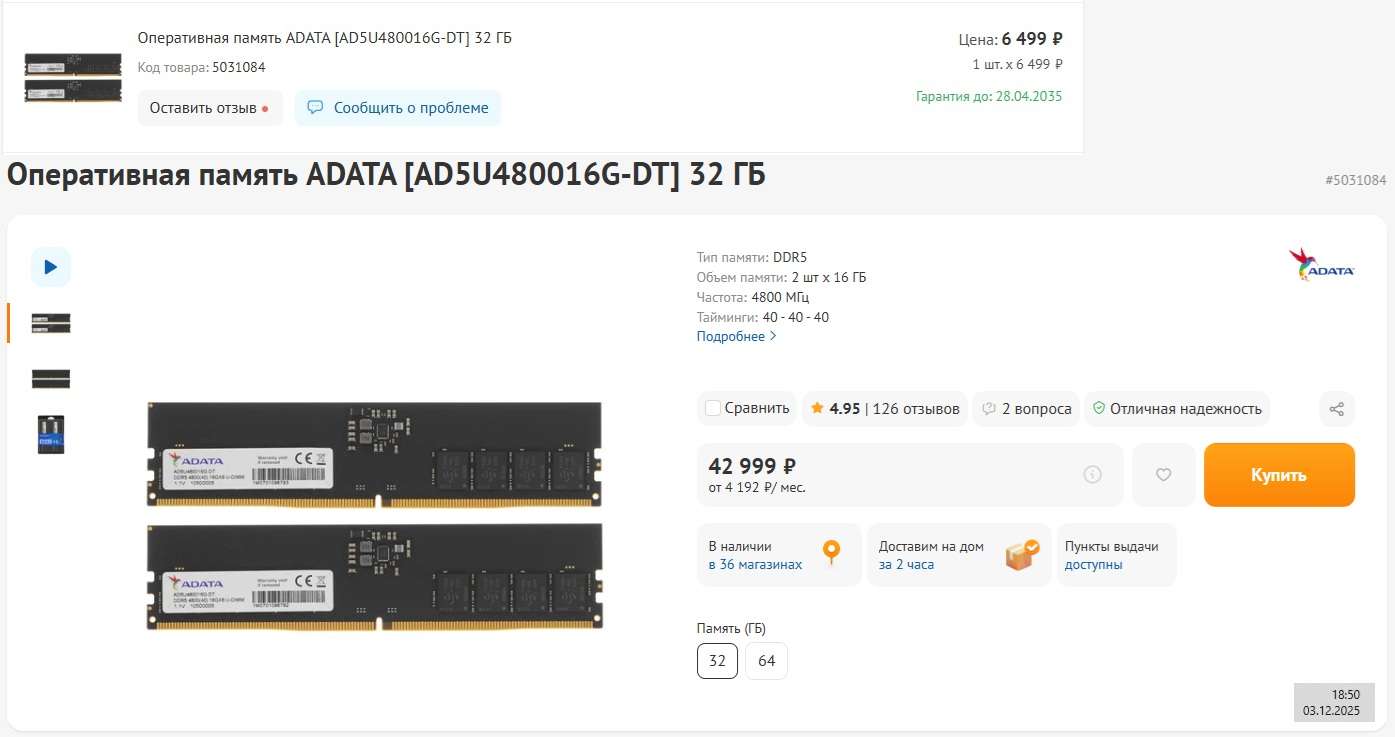Click the share icon
Image resolution: width=1395 pixels, height=737 pixels.
pyautogui.click(x=1337, y=408)
